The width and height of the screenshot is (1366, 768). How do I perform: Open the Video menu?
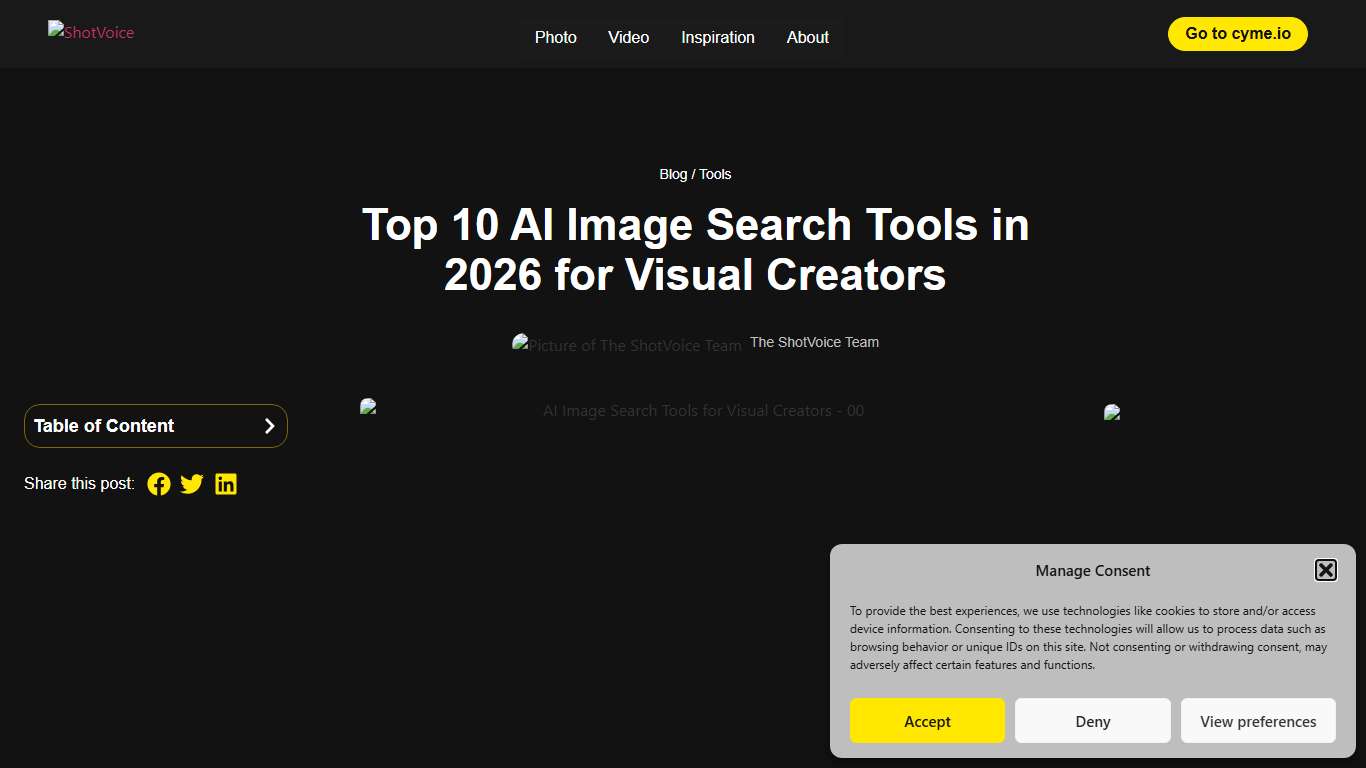[628, 37]
